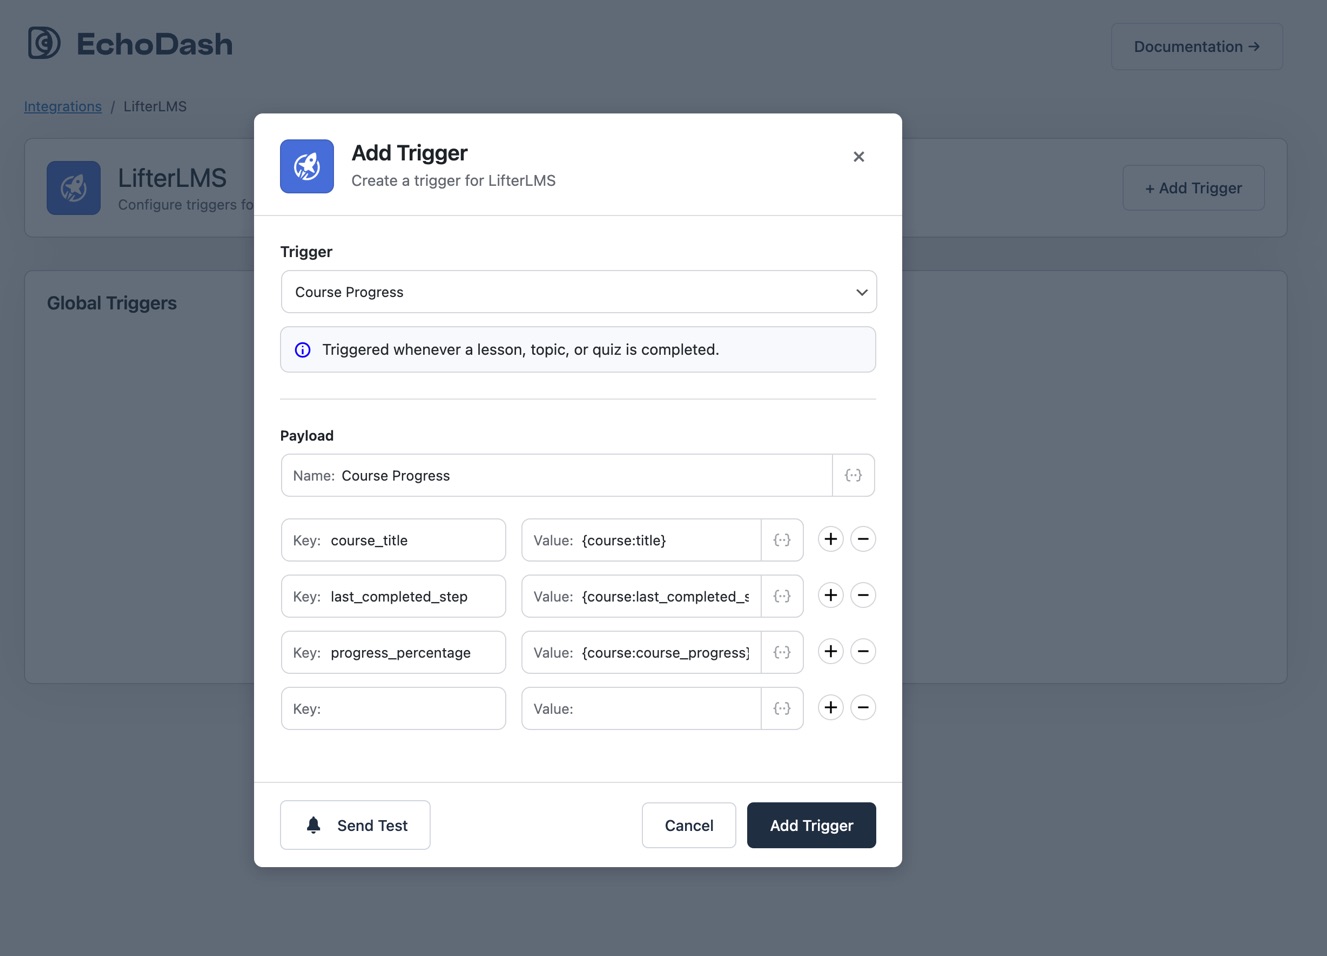Select Course Progress from the trigger selector
The image size is (1327, 956).
coord(578,291)
